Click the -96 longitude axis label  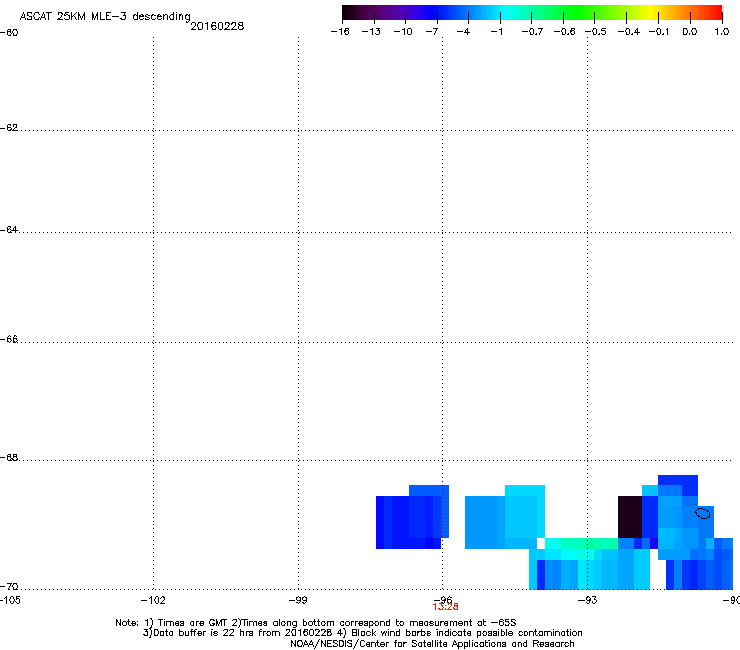[442, 599]
